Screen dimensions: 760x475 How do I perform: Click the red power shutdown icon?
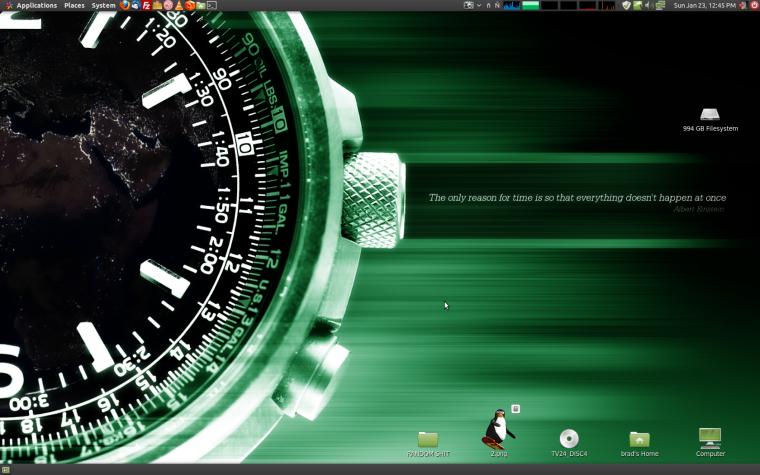(754, 5)
